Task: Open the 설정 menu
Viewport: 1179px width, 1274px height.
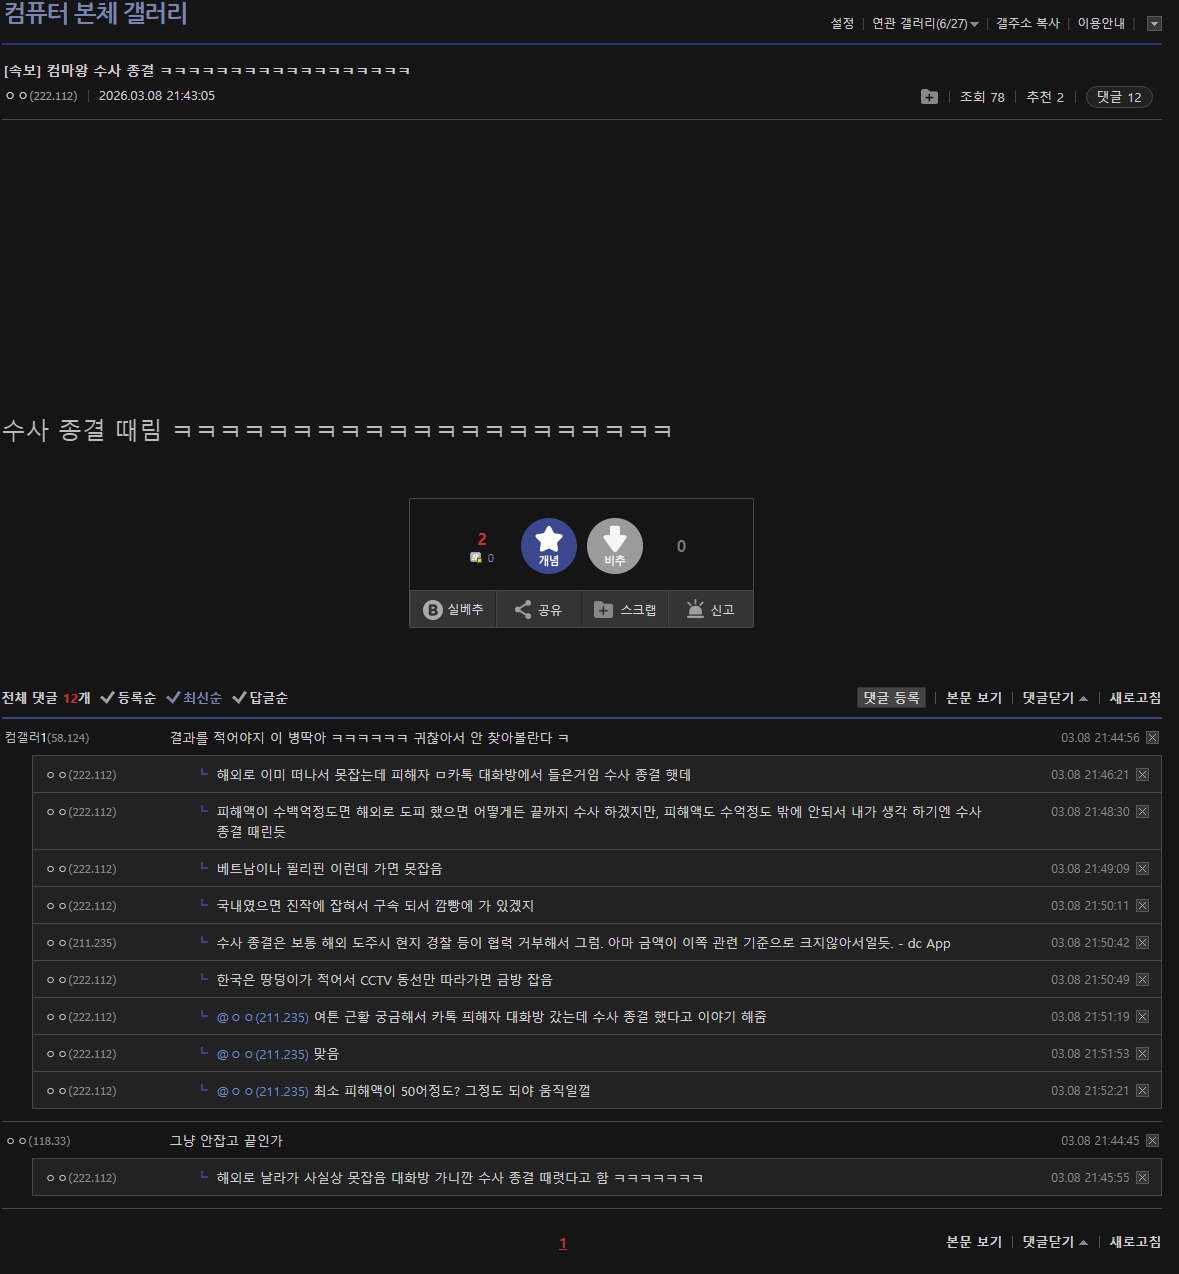Action: point(841,24)
